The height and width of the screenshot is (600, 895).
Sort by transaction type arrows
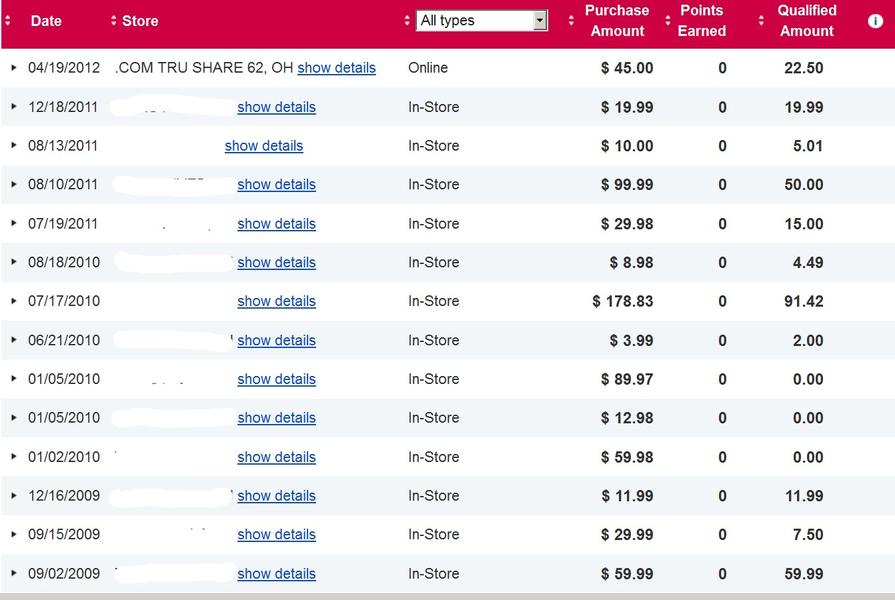pyautogui.click(x=406, y=21)
